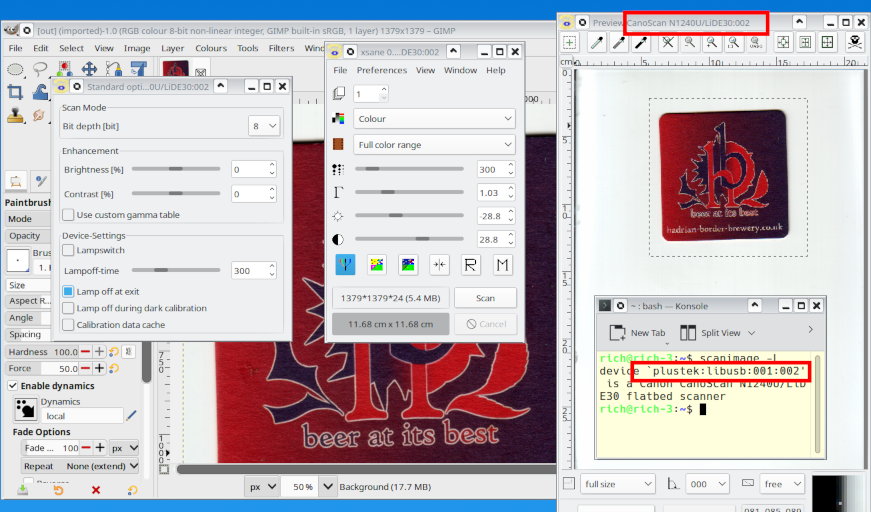The width and height of the screenshot is (871, 512).
Task: Enable Use custom gamma table checkbox
Action: pyautogui.click(x=68, y=214)
